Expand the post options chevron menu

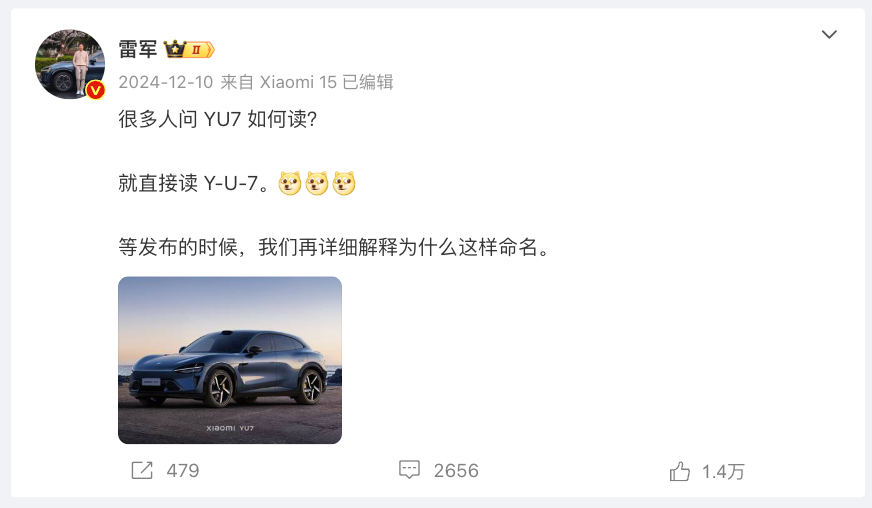829,34
